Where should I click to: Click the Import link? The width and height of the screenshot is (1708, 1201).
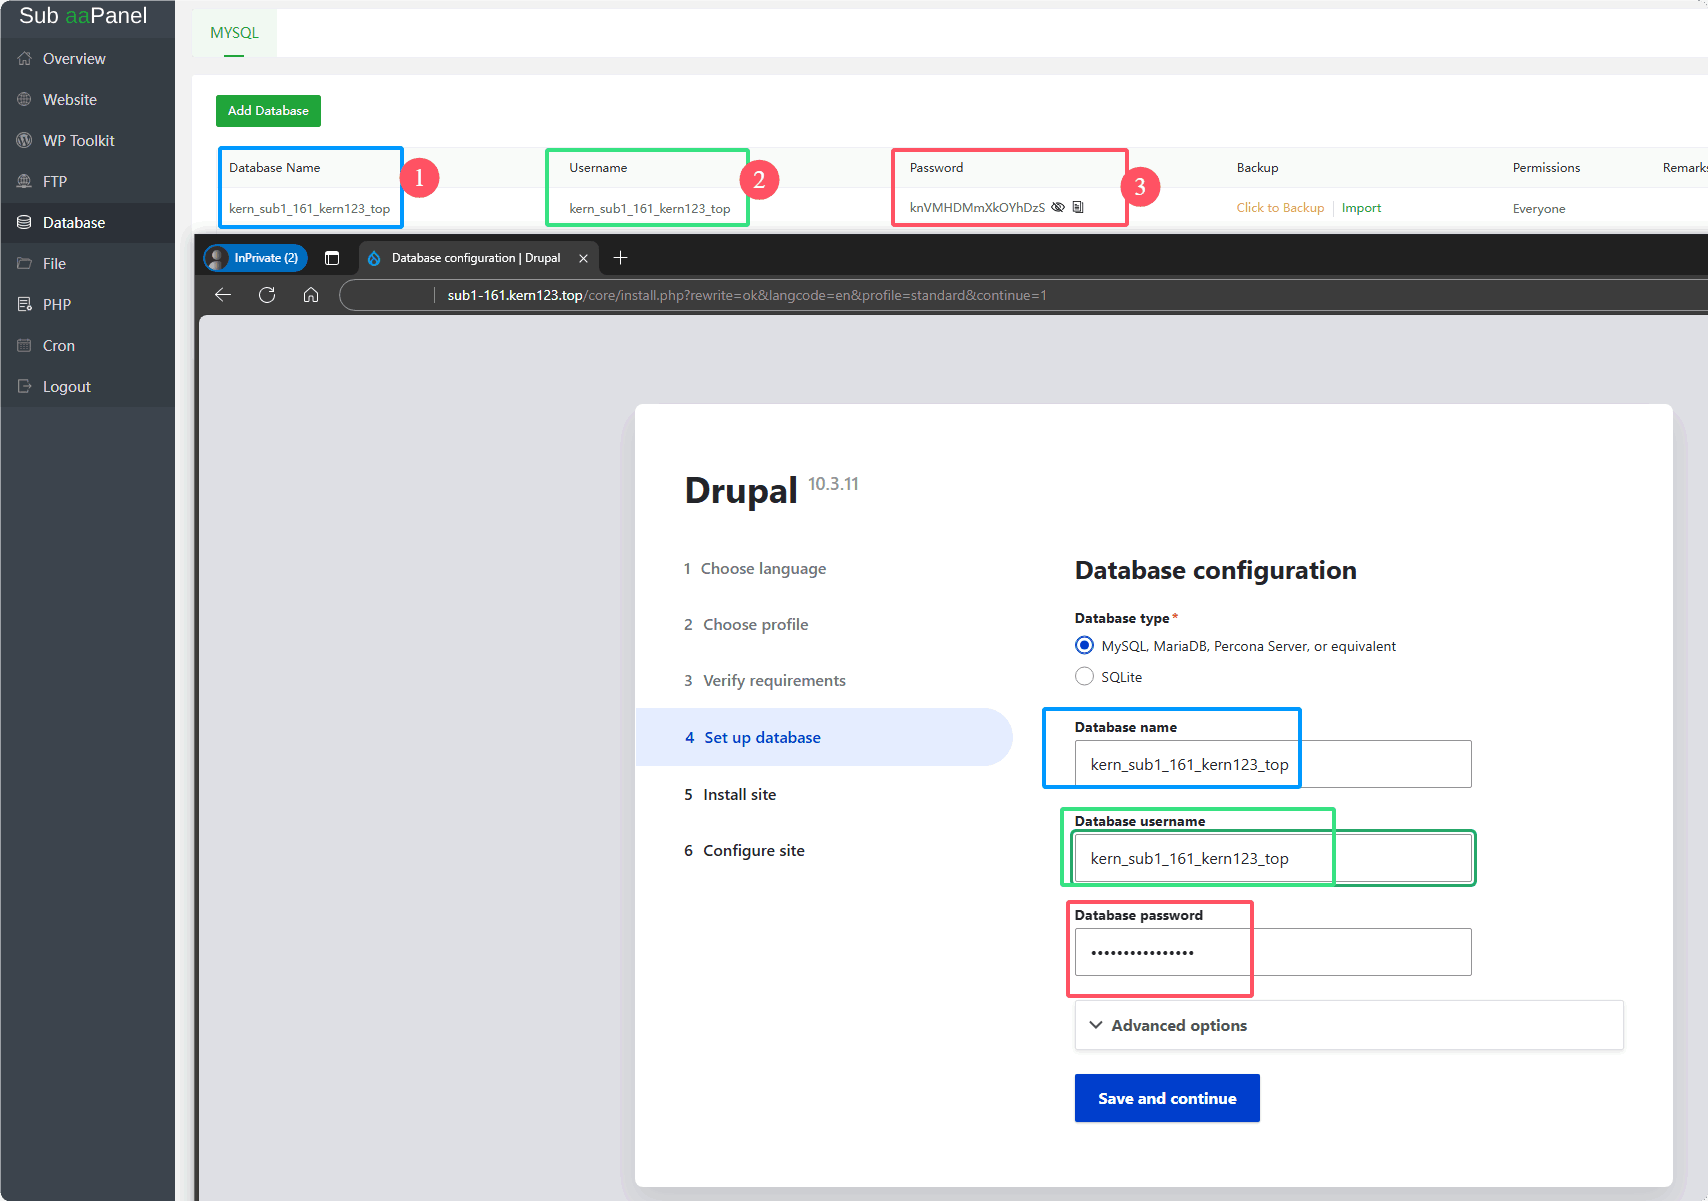1361,208
